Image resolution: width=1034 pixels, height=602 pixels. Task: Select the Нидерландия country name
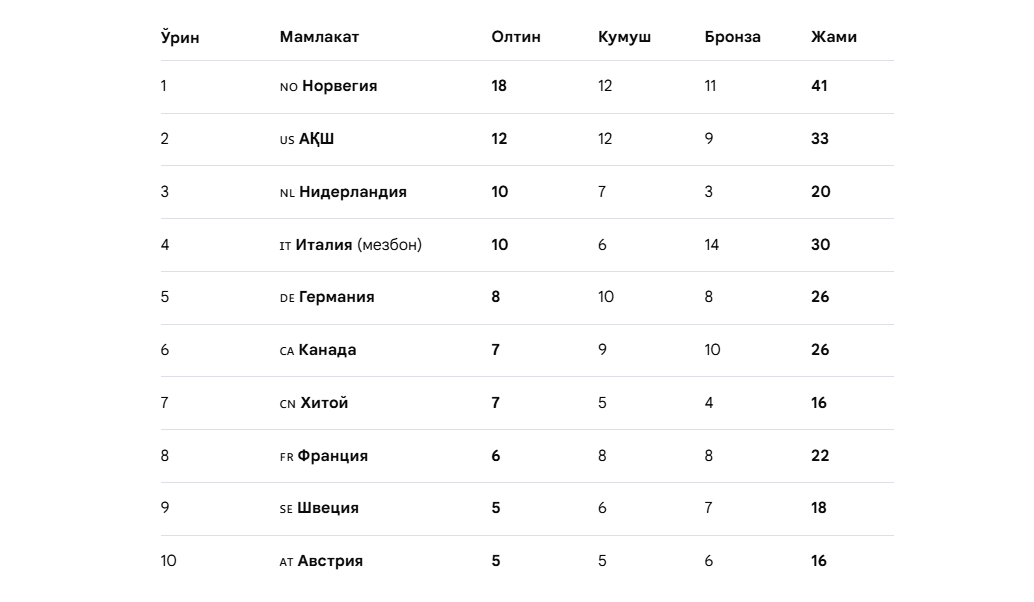coord(353,192)
